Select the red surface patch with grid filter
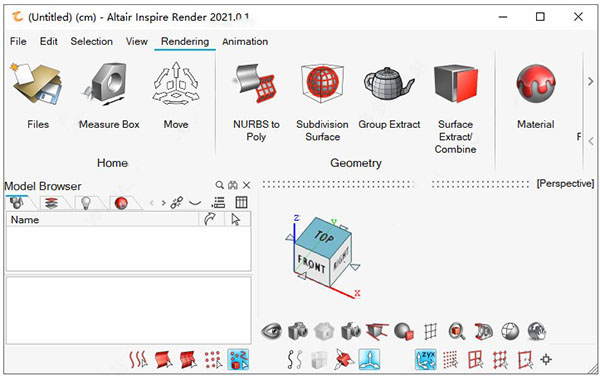The height and width of the screenshot is (376, 600). coord(188,360)
